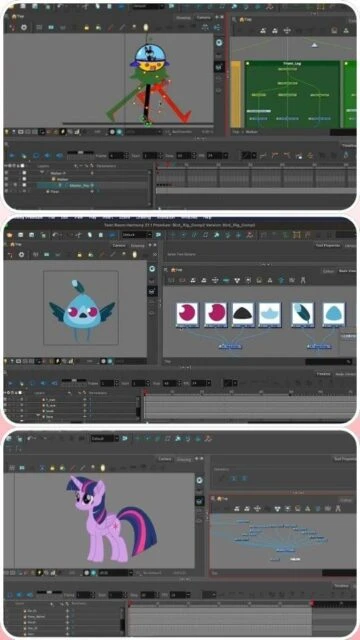Open the Default workspace dropdown in the Bird_Rig window
Viewport: 360px width, 640px height.
(x=136, y=235)
